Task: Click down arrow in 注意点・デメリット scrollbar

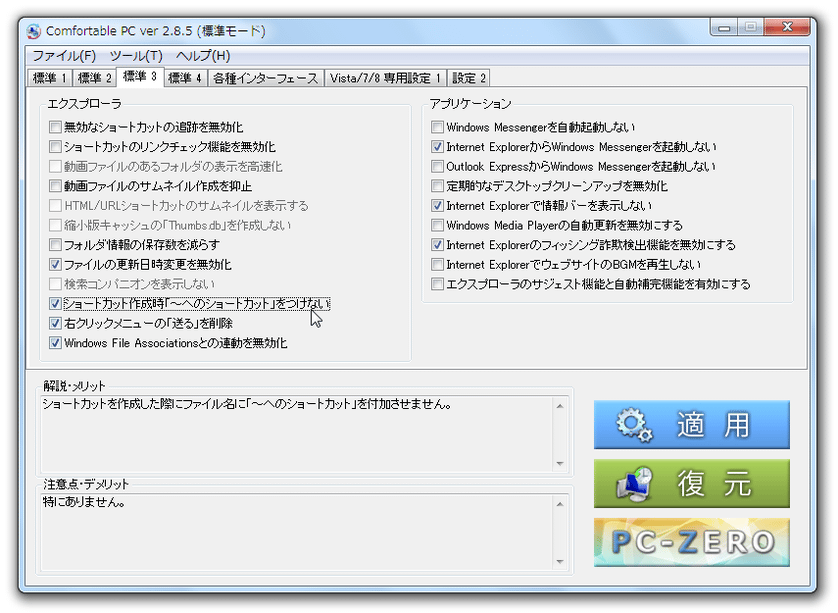Action: click(x=560, y=561)
